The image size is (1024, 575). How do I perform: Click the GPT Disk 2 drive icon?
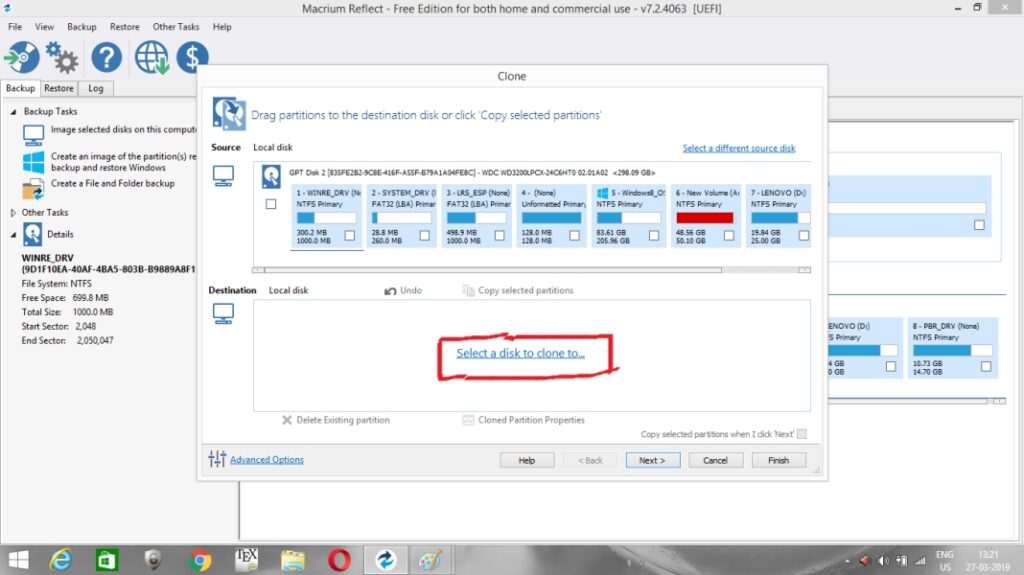tap(271, 176)
